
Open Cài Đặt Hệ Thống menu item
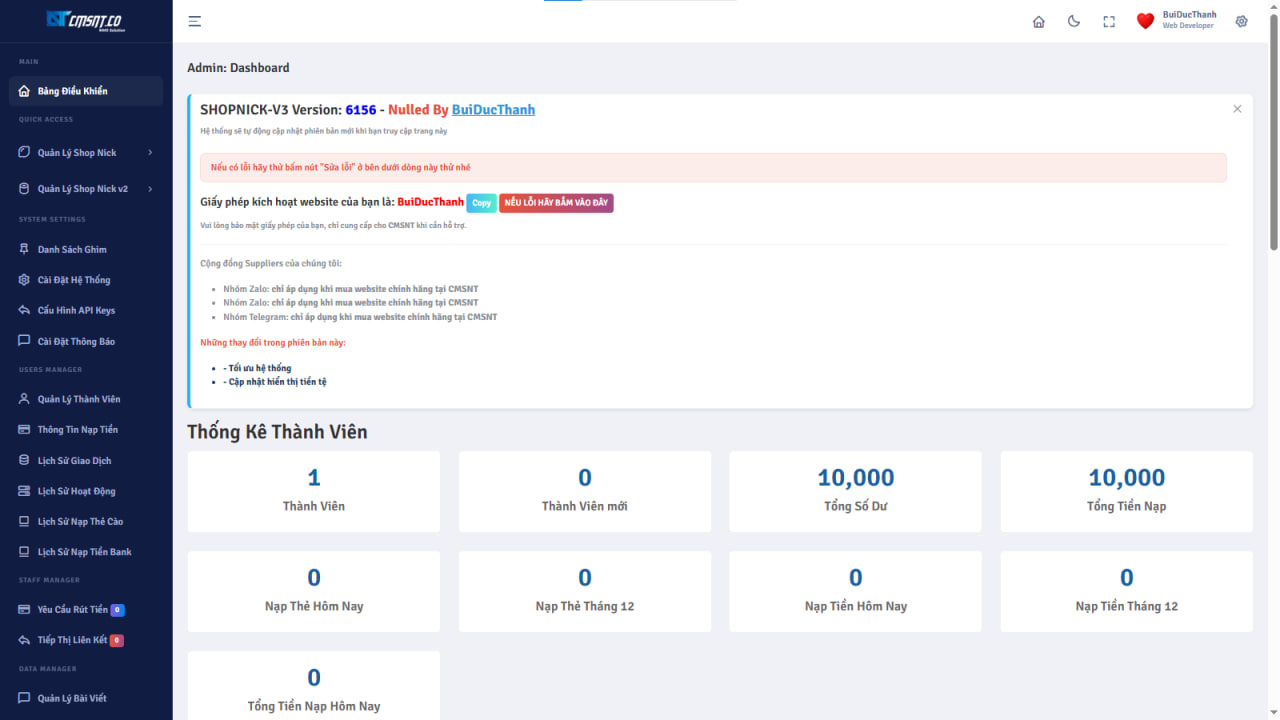74,280
